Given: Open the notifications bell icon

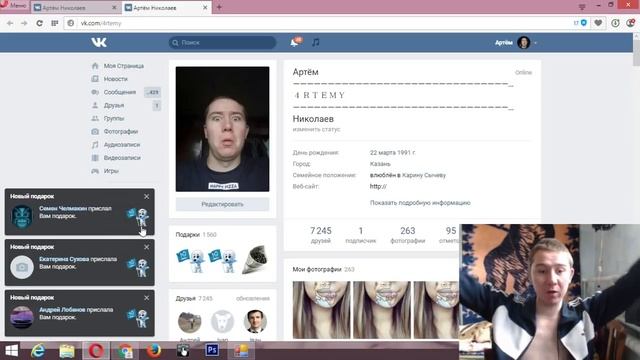Looking at the screenshot, I should pyautogui.click(x=295, y=42).
